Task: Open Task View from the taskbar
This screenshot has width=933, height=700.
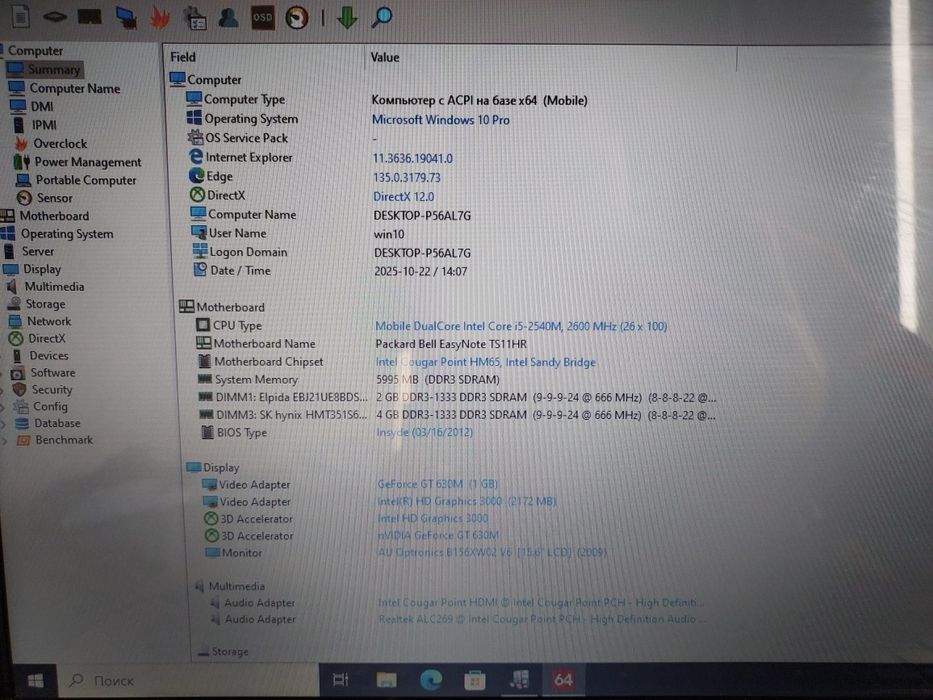Action: point(340,680)
